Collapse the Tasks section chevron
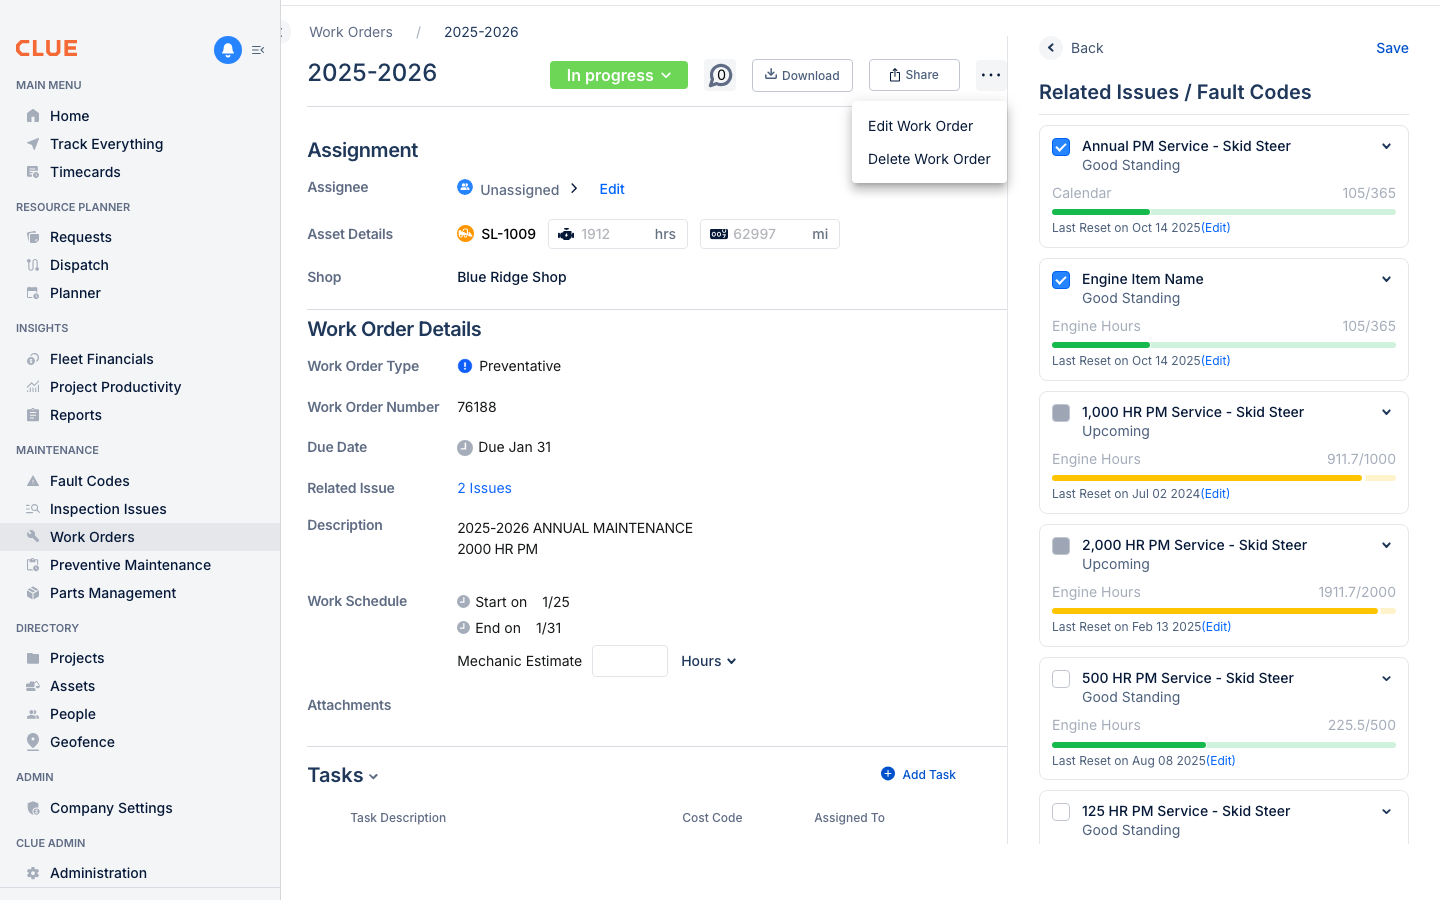Viewport: 1440px width, 900px height. 373,776
